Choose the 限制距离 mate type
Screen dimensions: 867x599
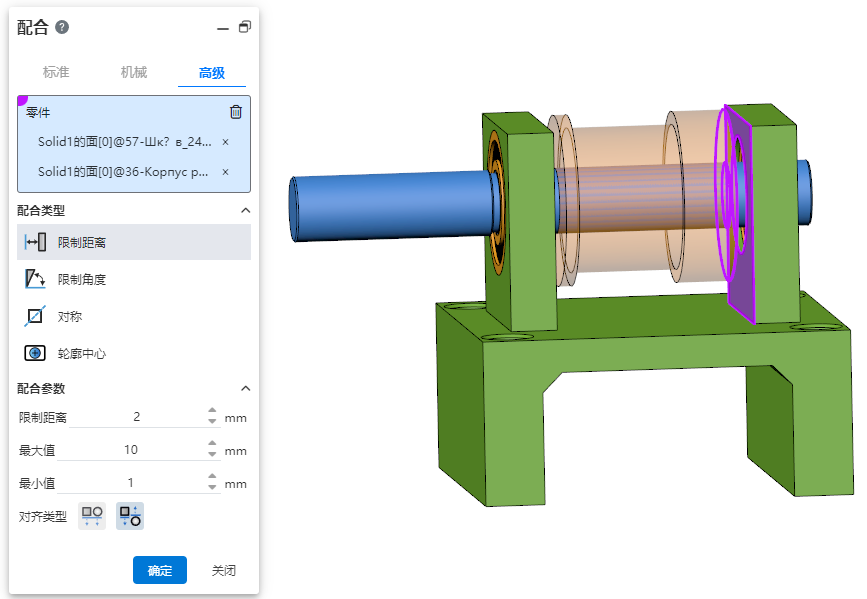pos(134,242)
